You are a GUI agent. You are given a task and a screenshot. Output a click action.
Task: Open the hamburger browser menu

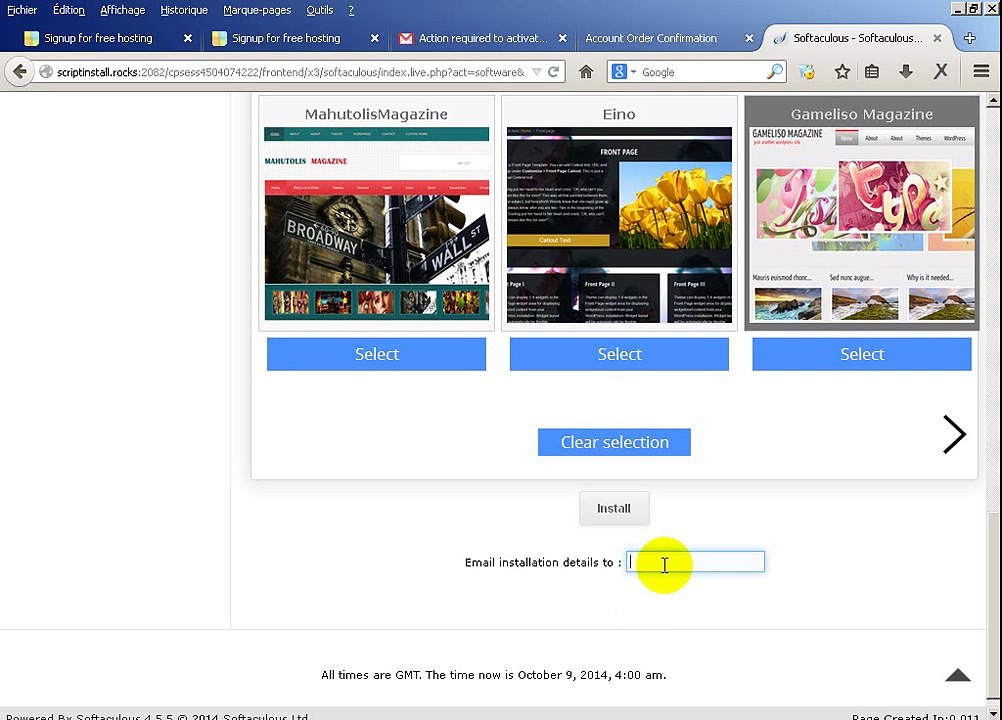[x=981, y=71]
